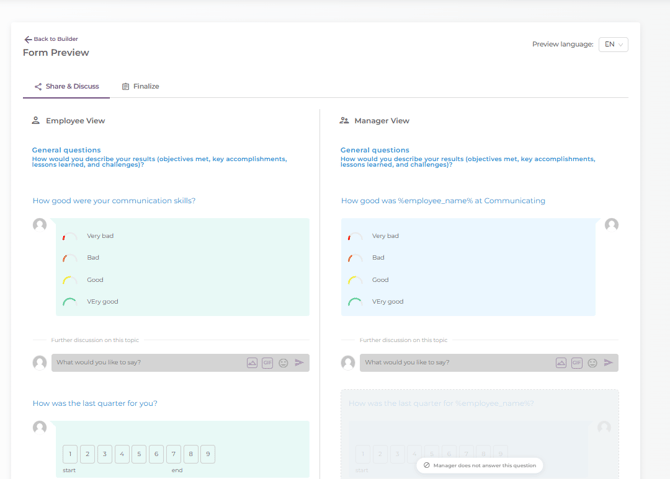Choose rating 5 on the employee scale
This screenshot has height=479, width=670.
pos(139,454)
